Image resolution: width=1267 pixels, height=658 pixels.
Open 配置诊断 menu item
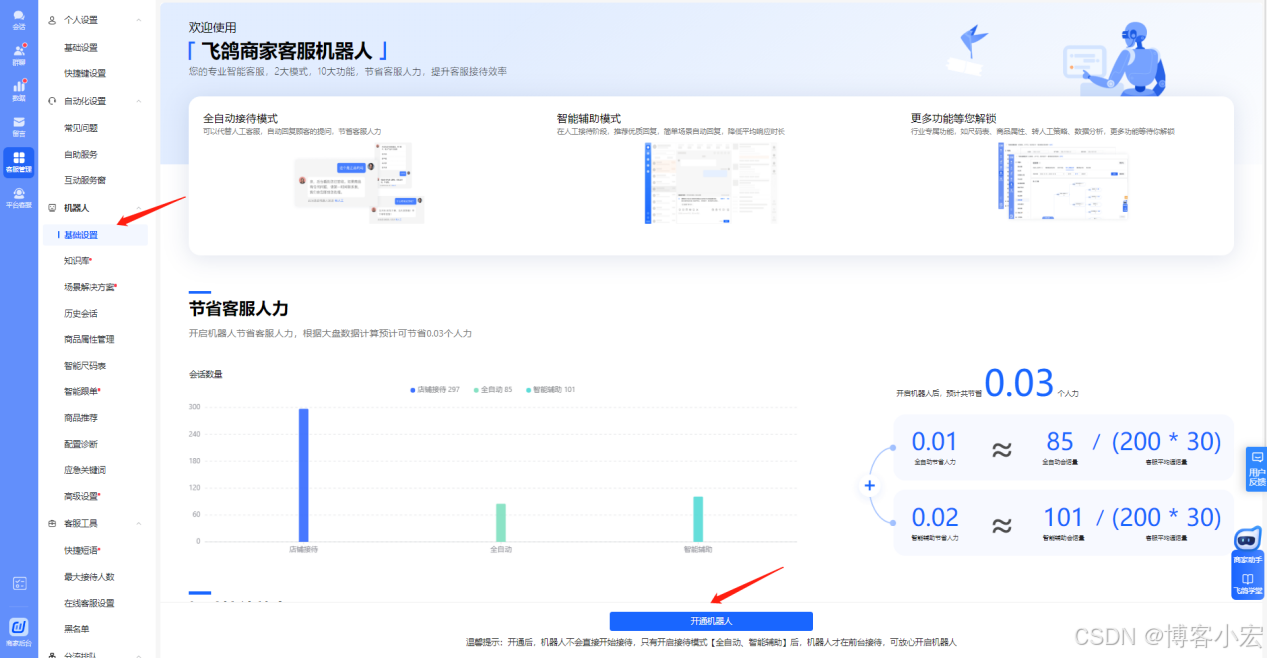81,444
